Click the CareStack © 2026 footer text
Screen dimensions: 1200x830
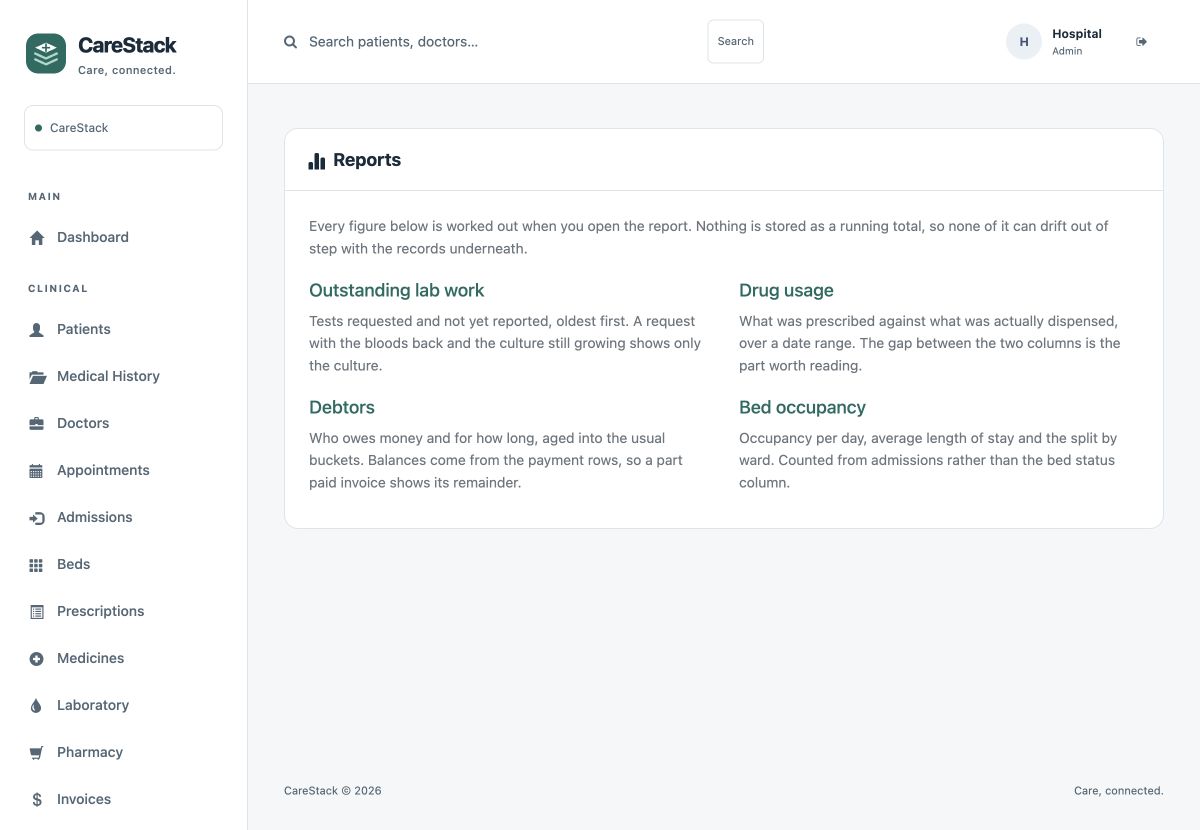tap(333, 791)
